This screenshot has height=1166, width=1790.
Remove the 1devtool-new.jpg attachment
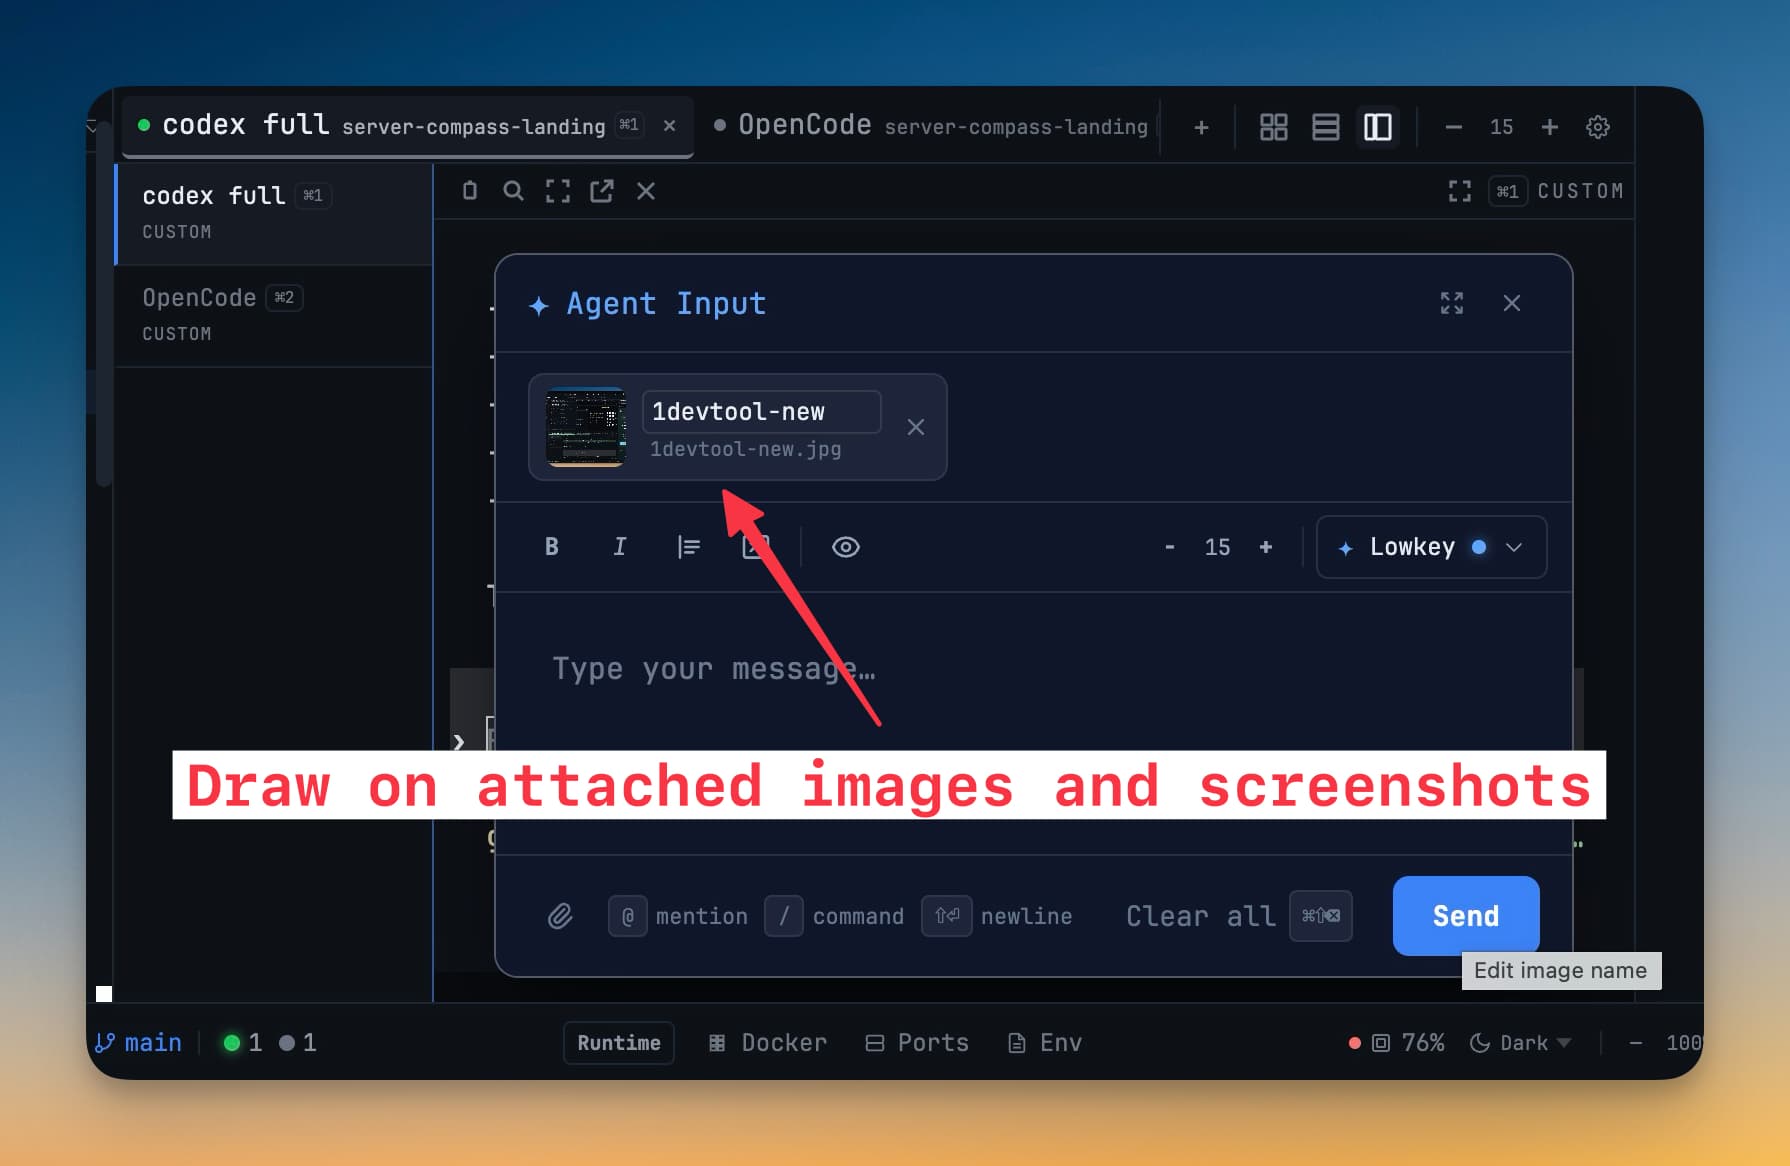[x=915, y=427]
